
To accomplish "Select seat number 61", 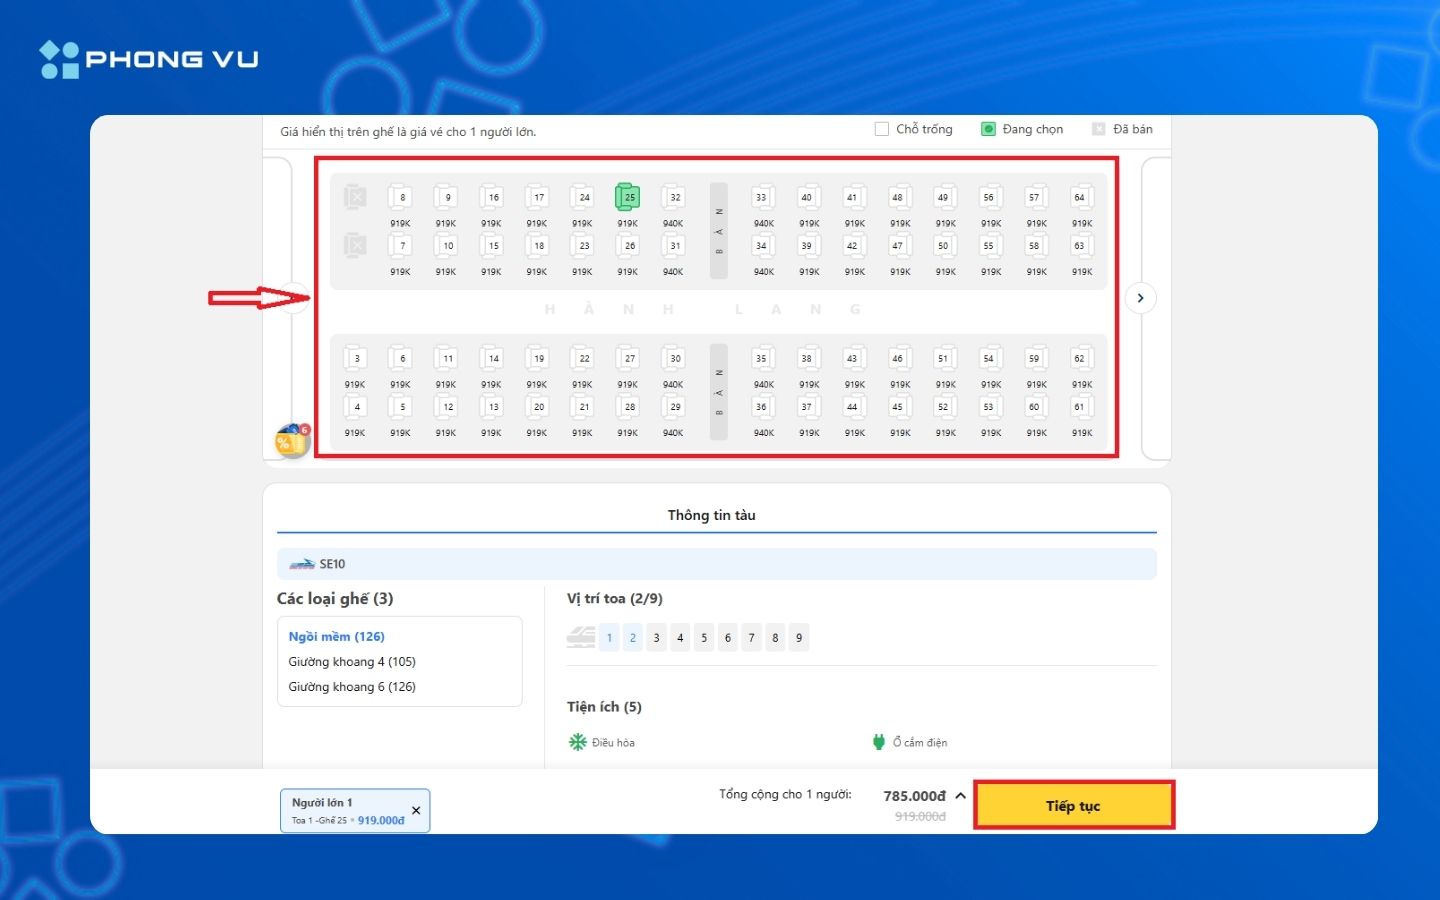I will tap(1081, 407).
